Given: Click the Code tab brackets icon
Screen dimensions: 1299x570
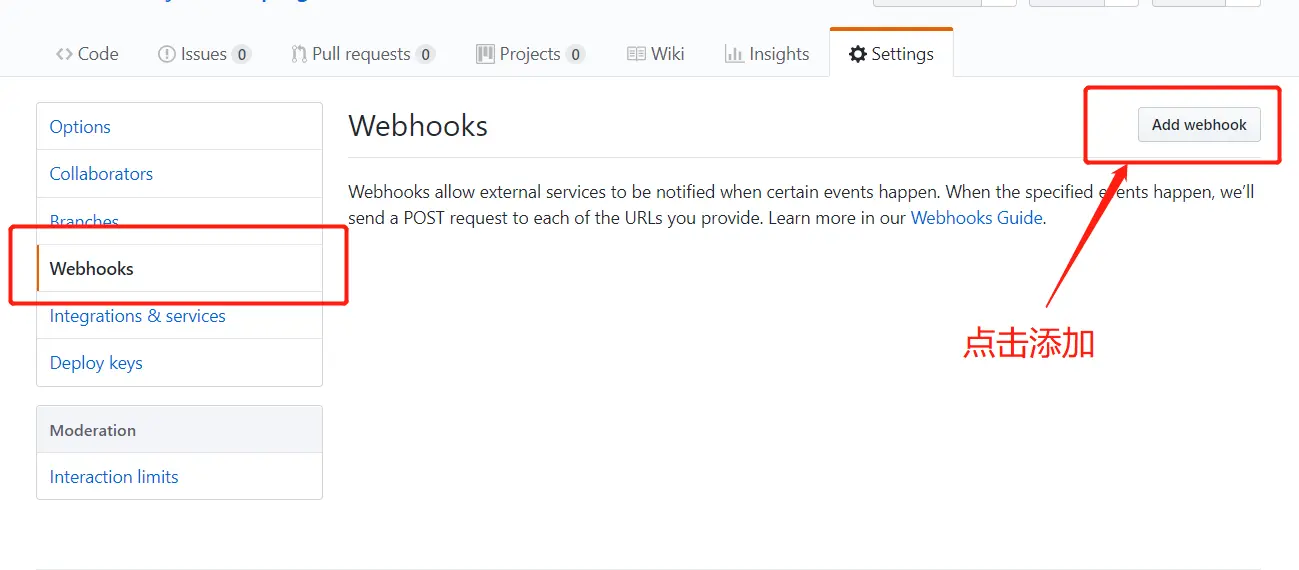Looking at the screenshot, I should pos(64,54).
